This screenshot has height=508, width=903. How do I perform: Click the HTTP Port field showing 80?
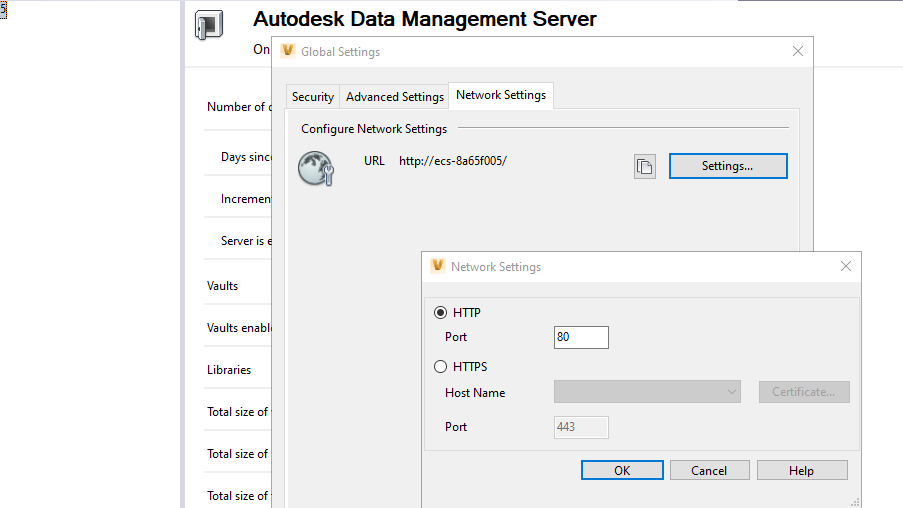(x=581, y=337)
